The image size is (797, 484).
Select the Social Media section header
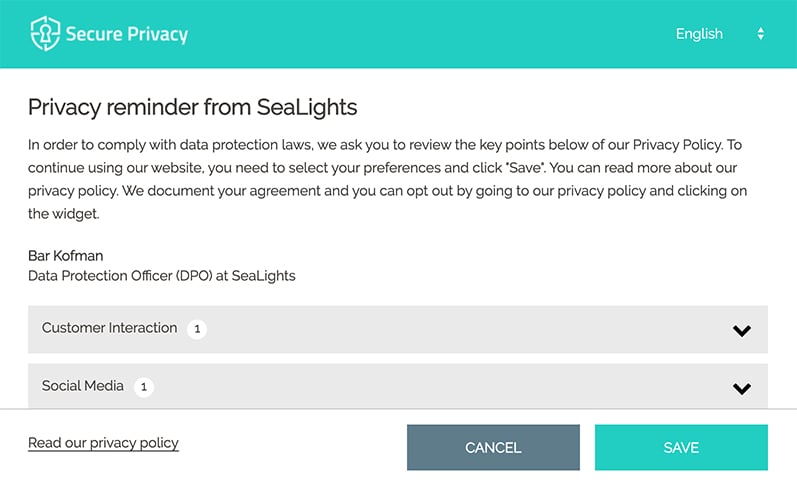397,386
